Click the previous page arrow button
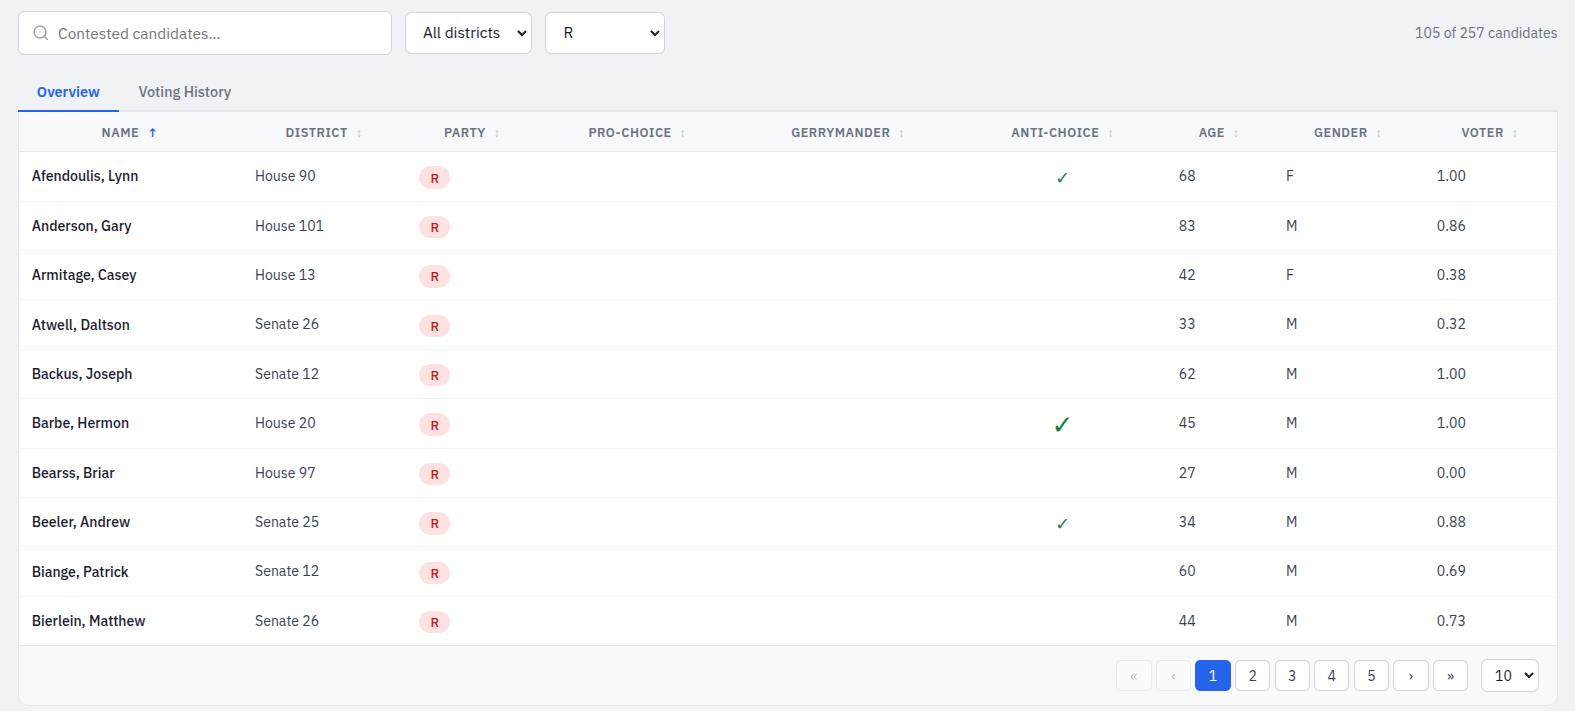The height and width of the screenshot is (711, 1575). pos(1173,676)
